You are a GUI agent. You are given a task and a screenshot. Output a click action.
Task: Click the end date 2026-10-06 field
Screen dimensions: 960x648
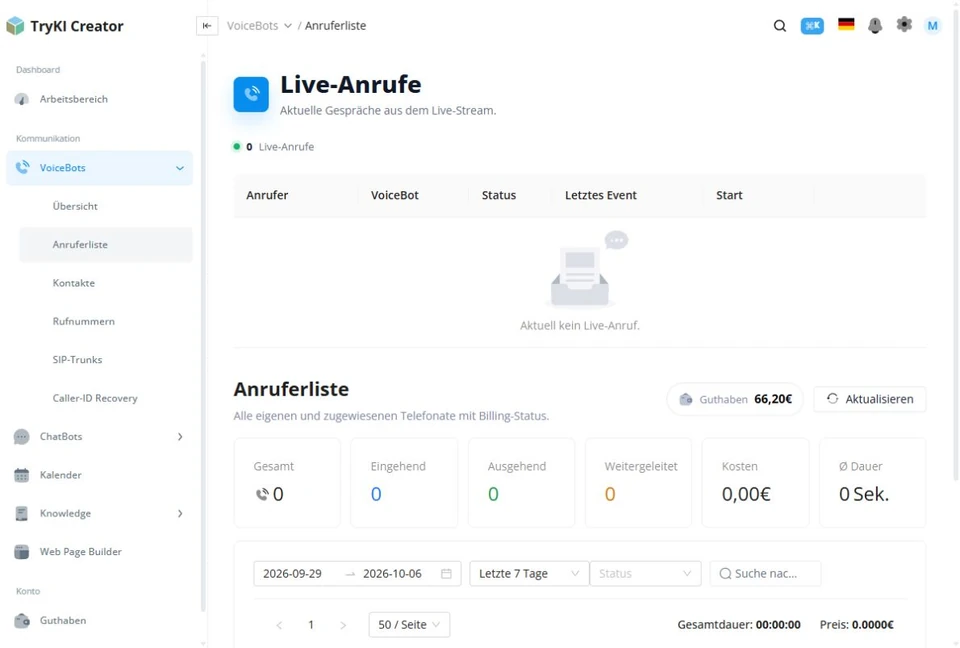(392, 574)
